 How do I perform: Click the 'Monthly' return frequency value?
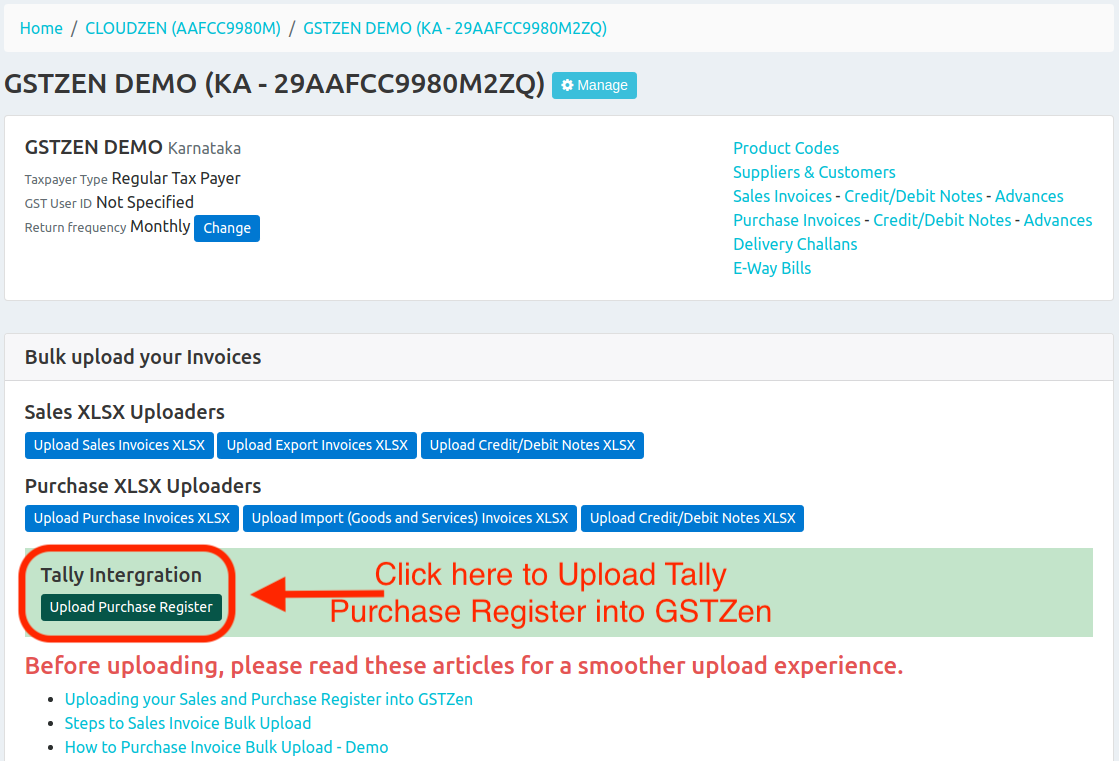pos(160,226)
